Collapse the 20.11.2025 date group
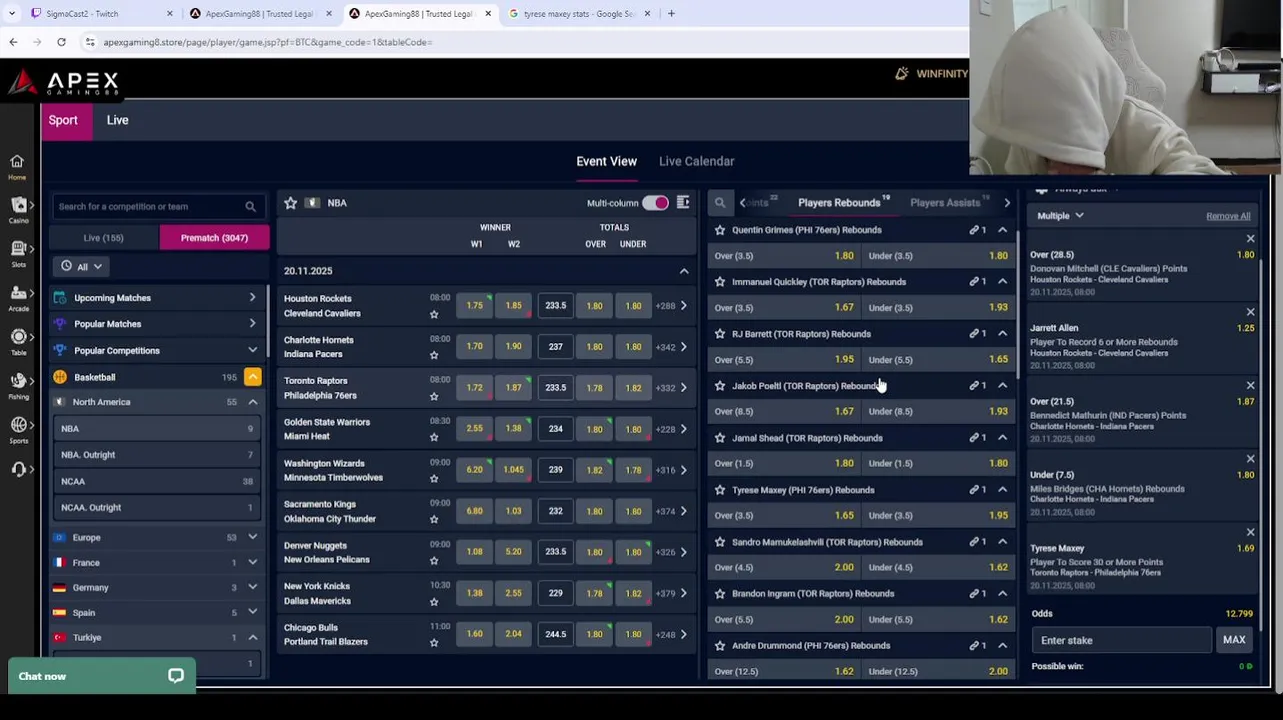The height and width of the screenshot is (720, 1283). (684, 271)
